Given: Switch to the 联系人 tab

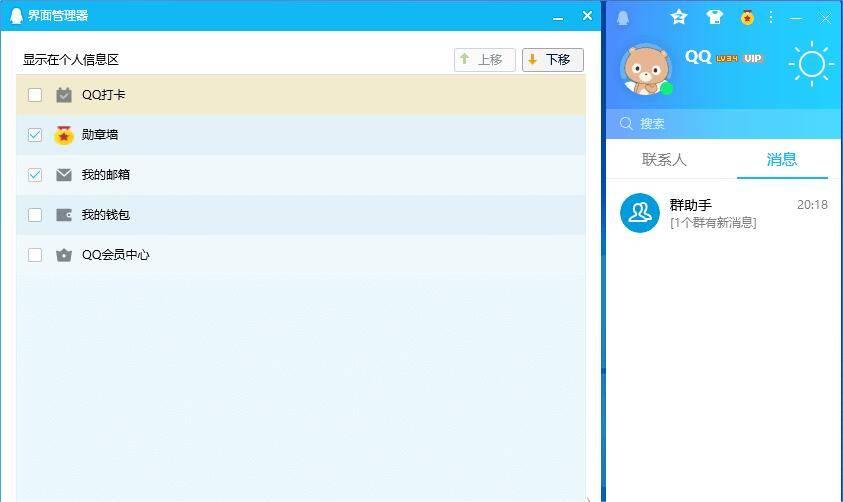Looking at the screenshot, I should [x=664, y=160].
